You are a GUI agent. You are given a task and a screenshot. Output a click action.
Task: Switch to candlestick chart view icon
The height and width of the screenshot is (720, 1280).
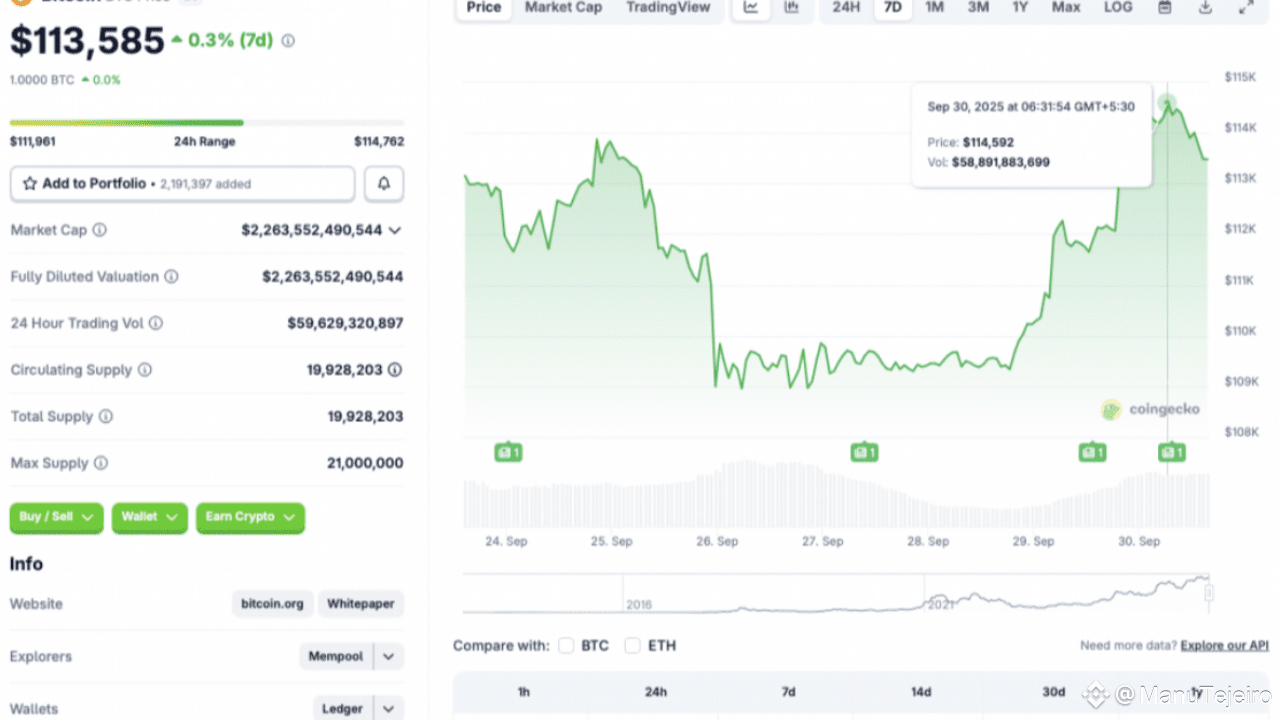point(791,7)
